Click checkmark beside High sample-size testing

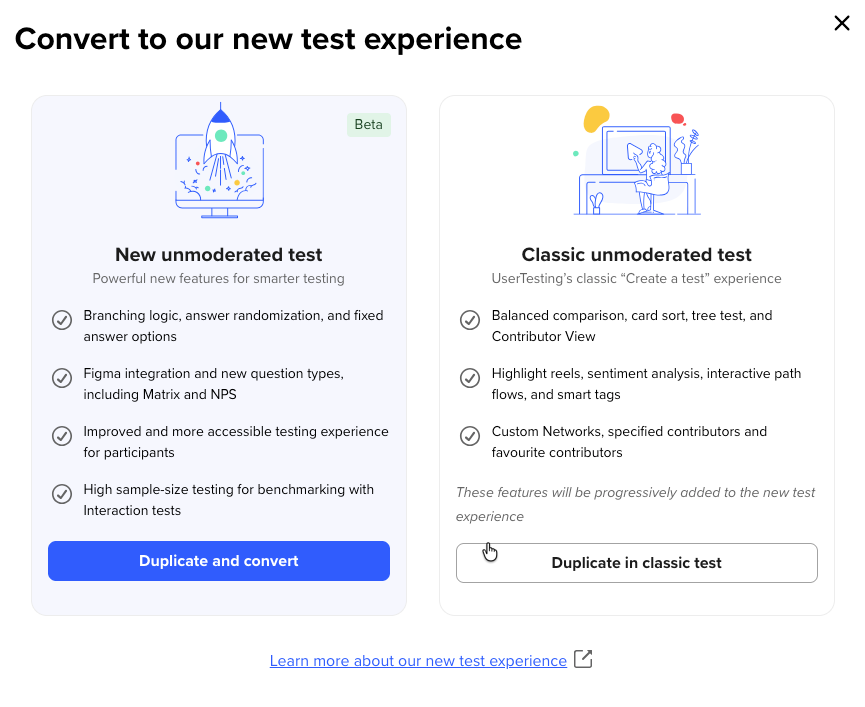[62, 494]
